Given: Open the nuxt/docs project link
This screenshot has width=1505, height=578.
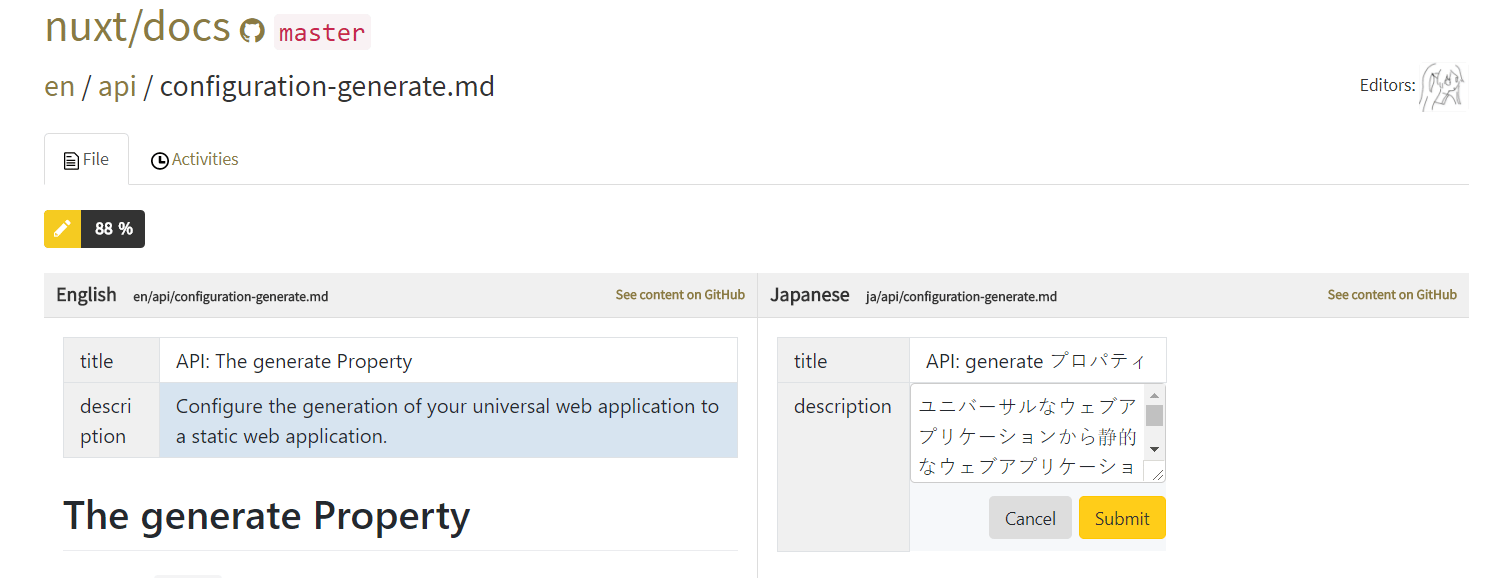Looking at the screenshot, I should click(x=138, y=27).
